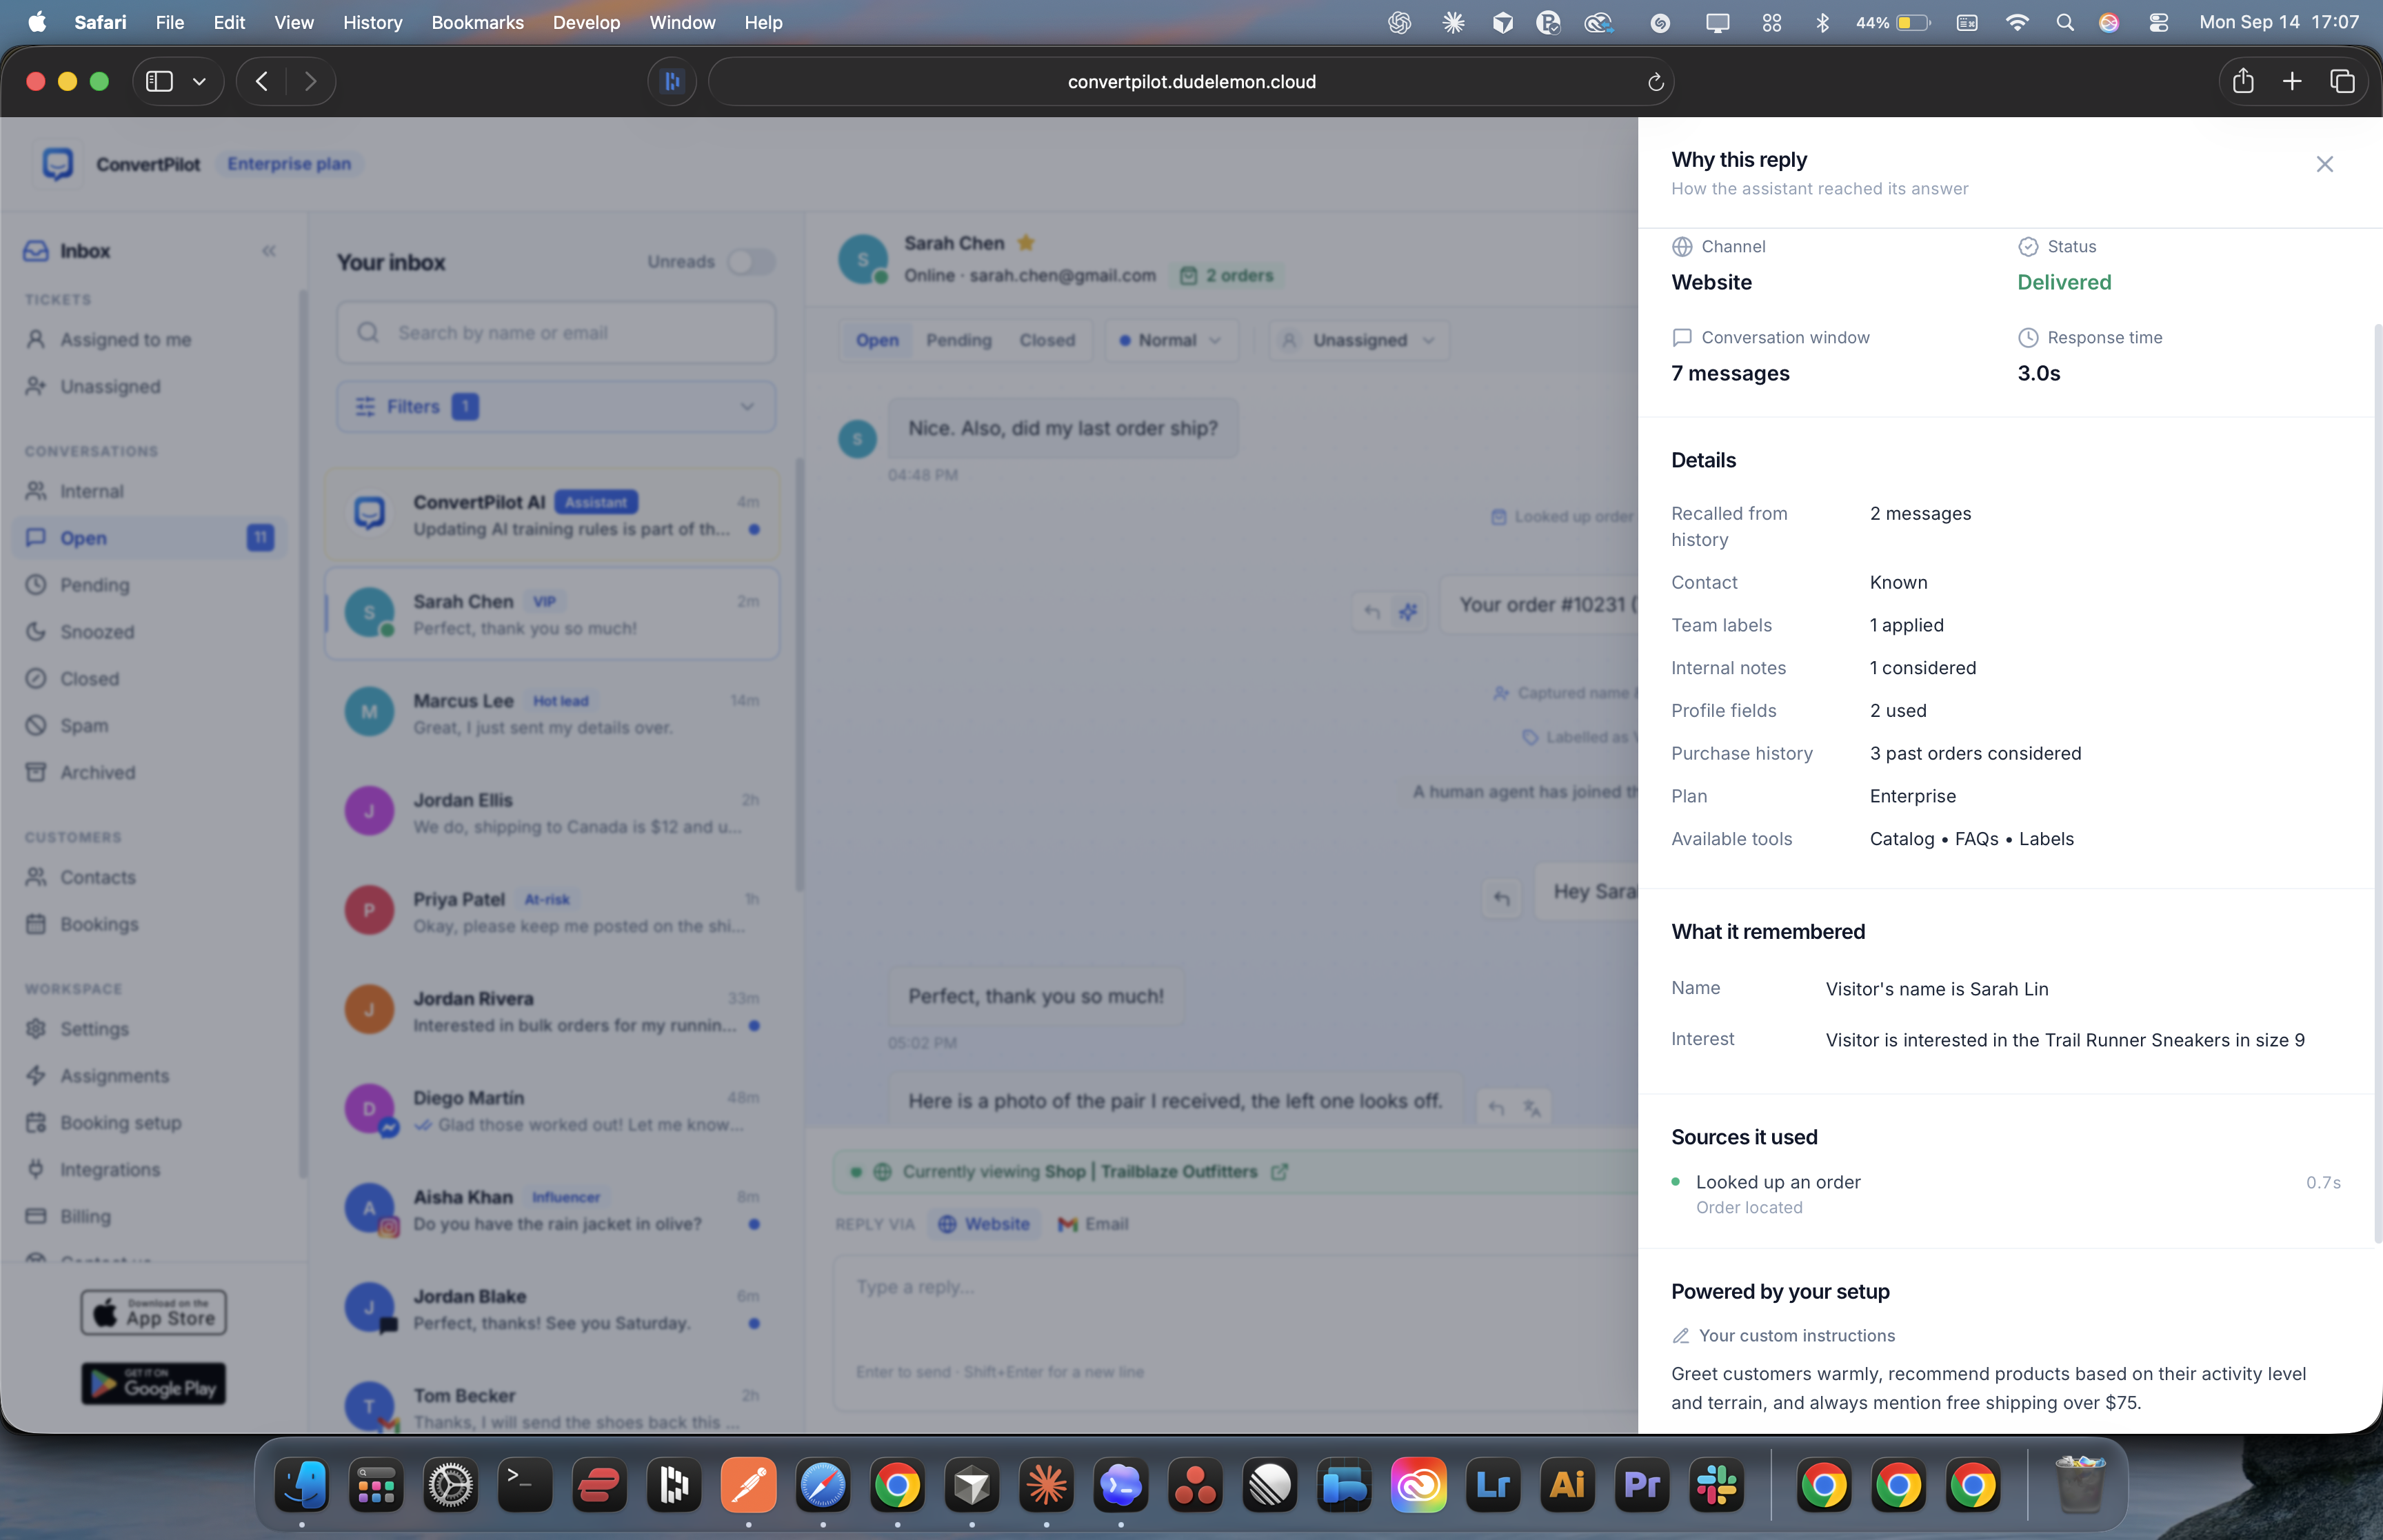Select the Open conversations folder

coord(149,538)
